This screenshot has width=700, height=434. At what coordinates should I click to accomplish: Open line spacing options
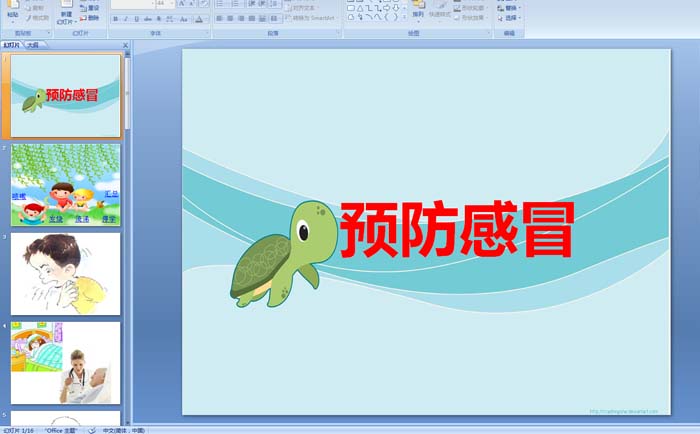coord(275,4)
